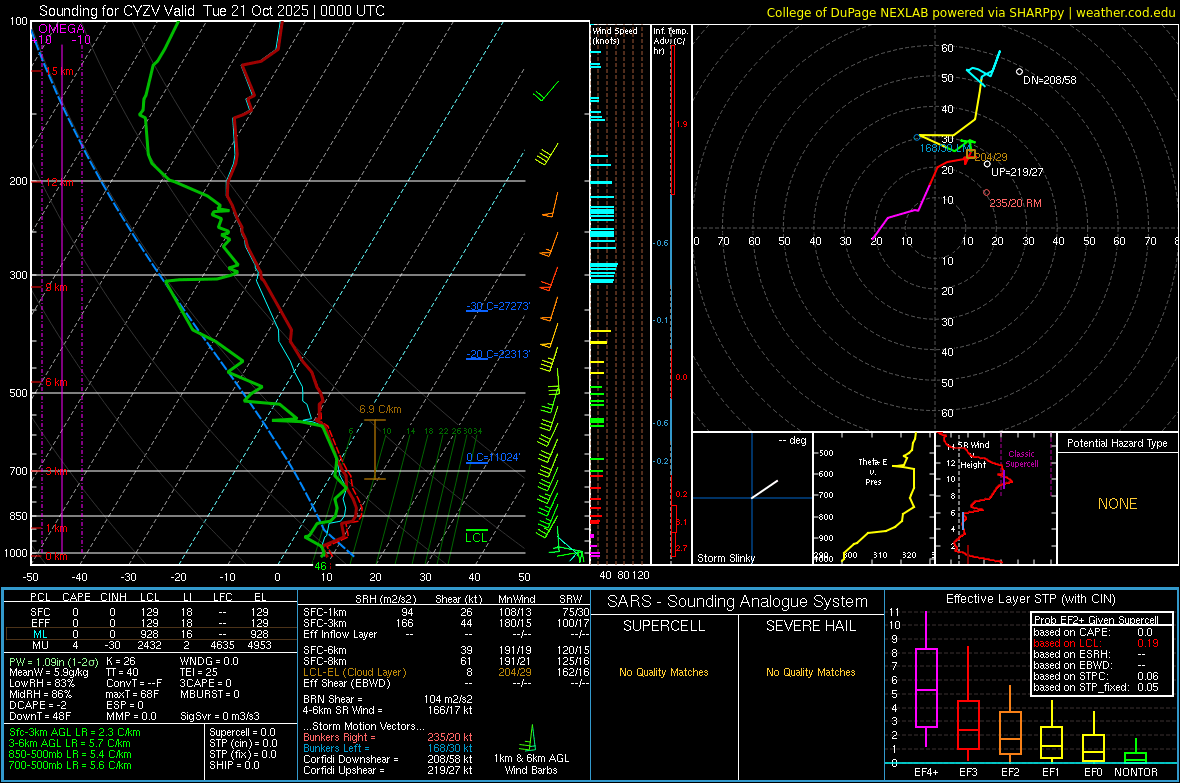Click the Prob EF2+ Given Supercell header

coord(1096,620)
